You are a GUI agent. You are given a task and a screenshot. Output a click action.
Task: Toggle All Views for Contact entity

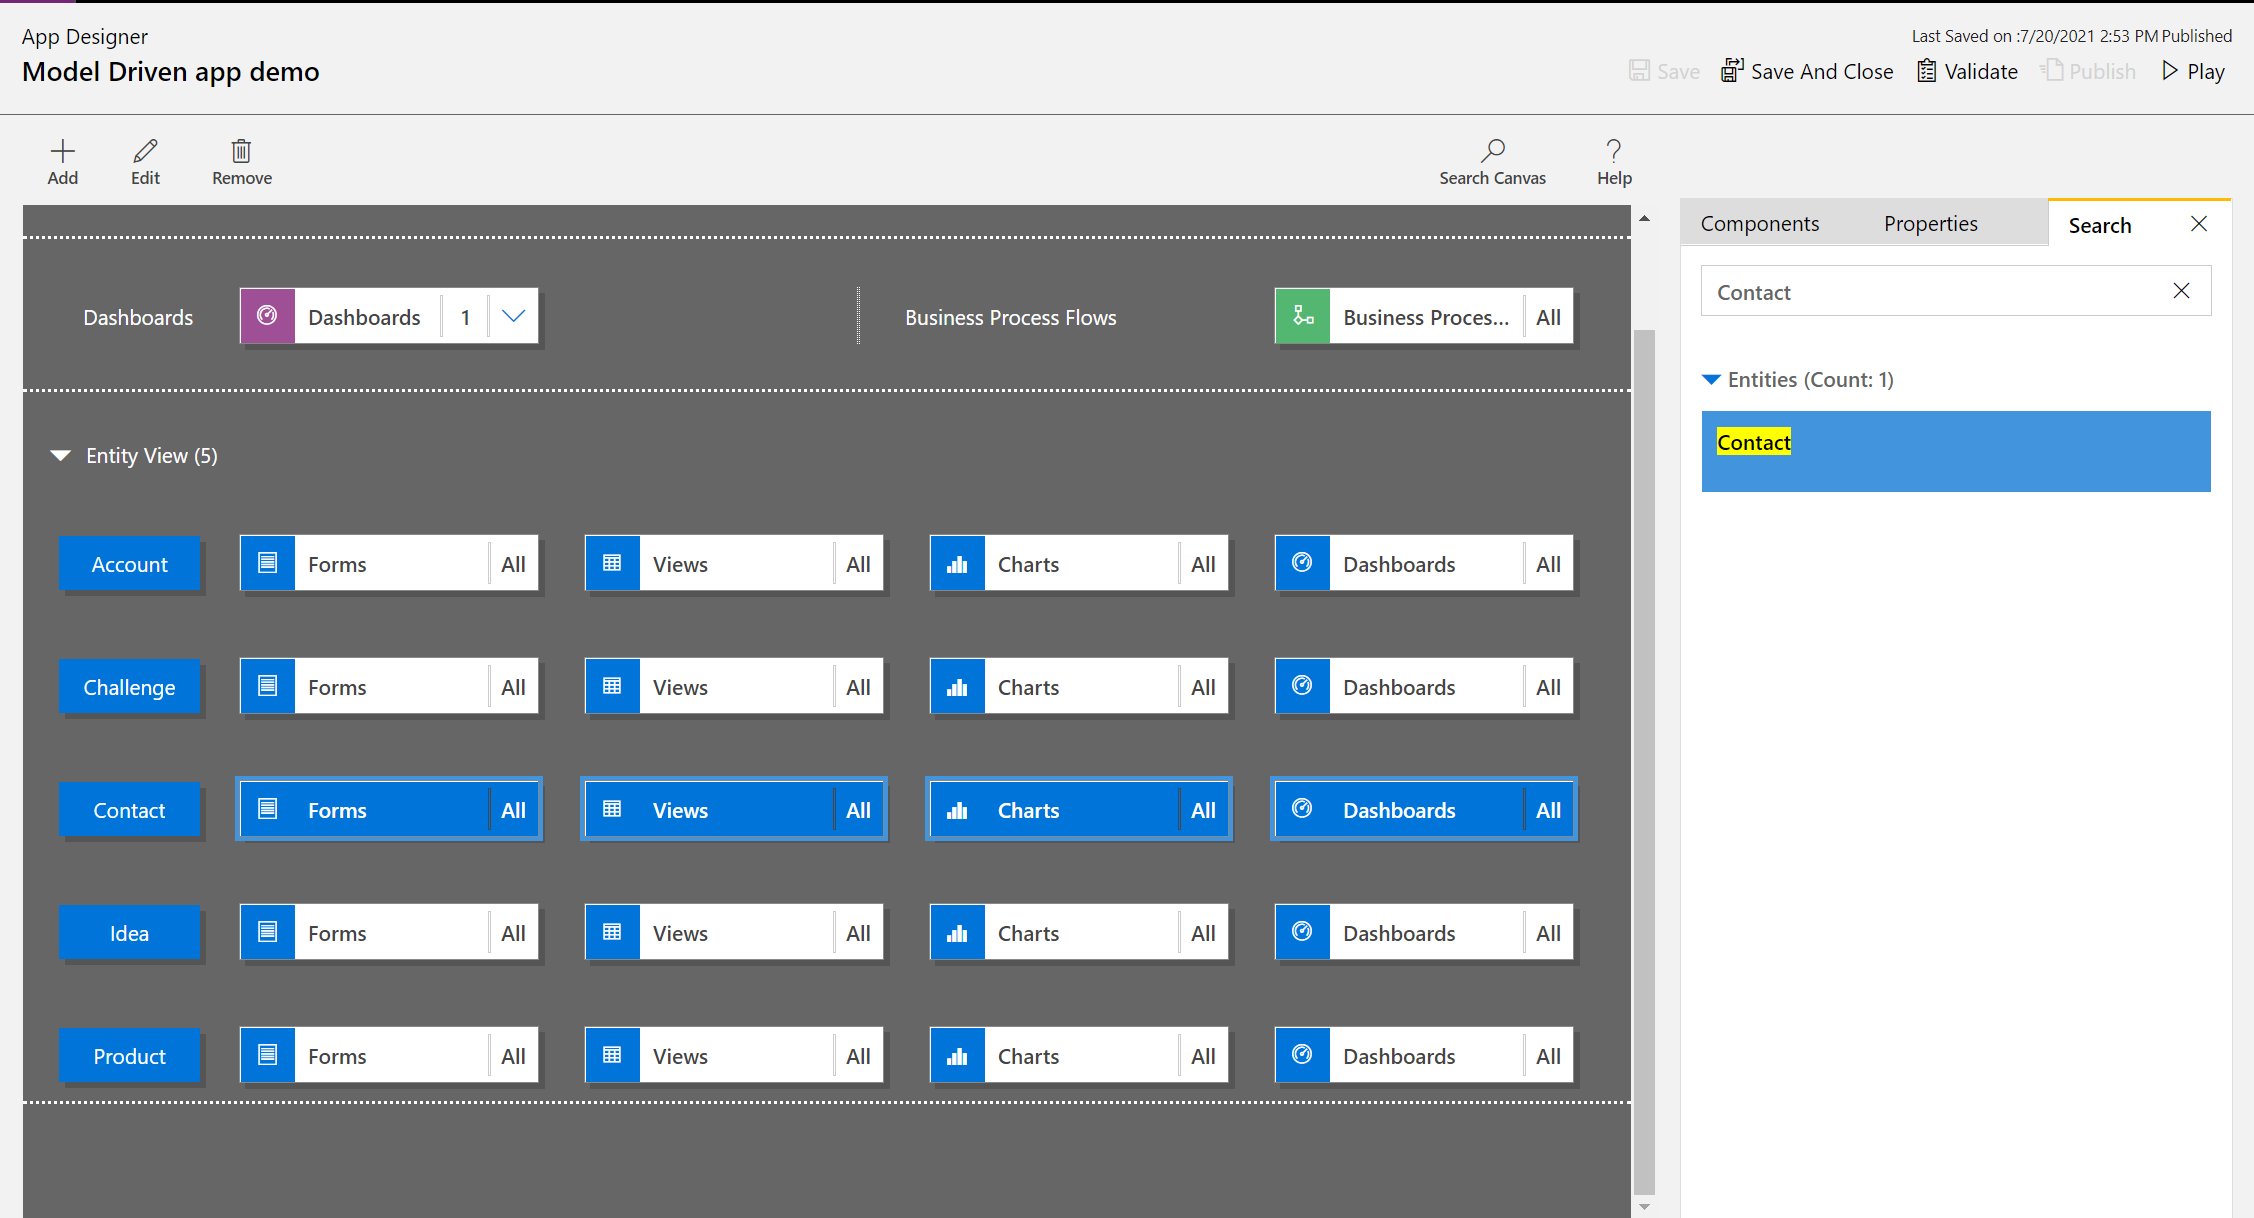858,810
